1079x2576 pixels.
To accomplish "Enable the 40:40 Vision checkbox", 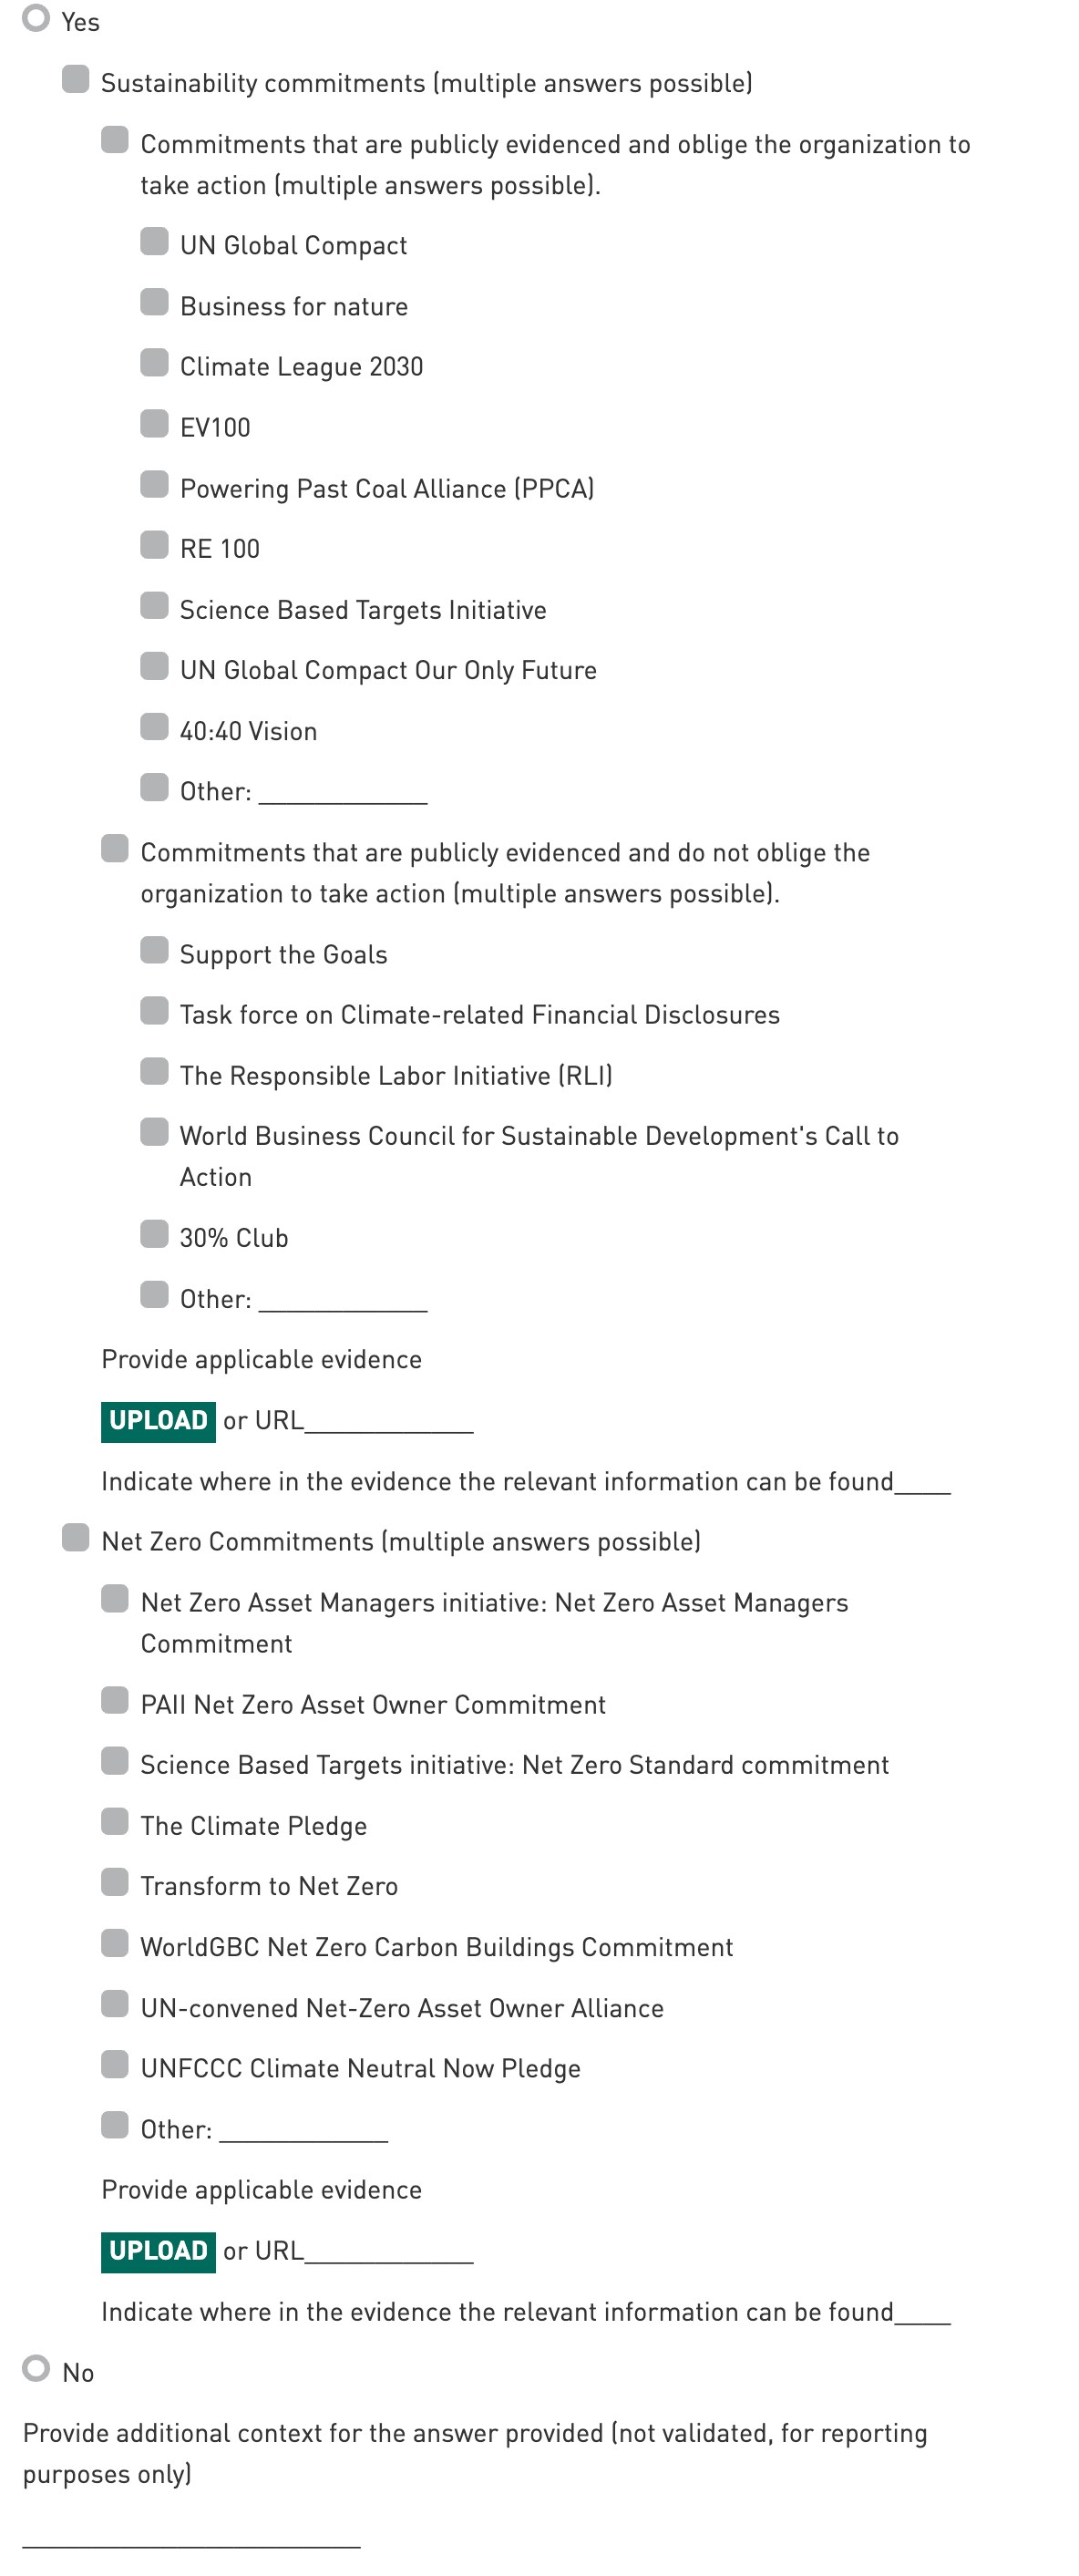I will click(x=154, y=727).
